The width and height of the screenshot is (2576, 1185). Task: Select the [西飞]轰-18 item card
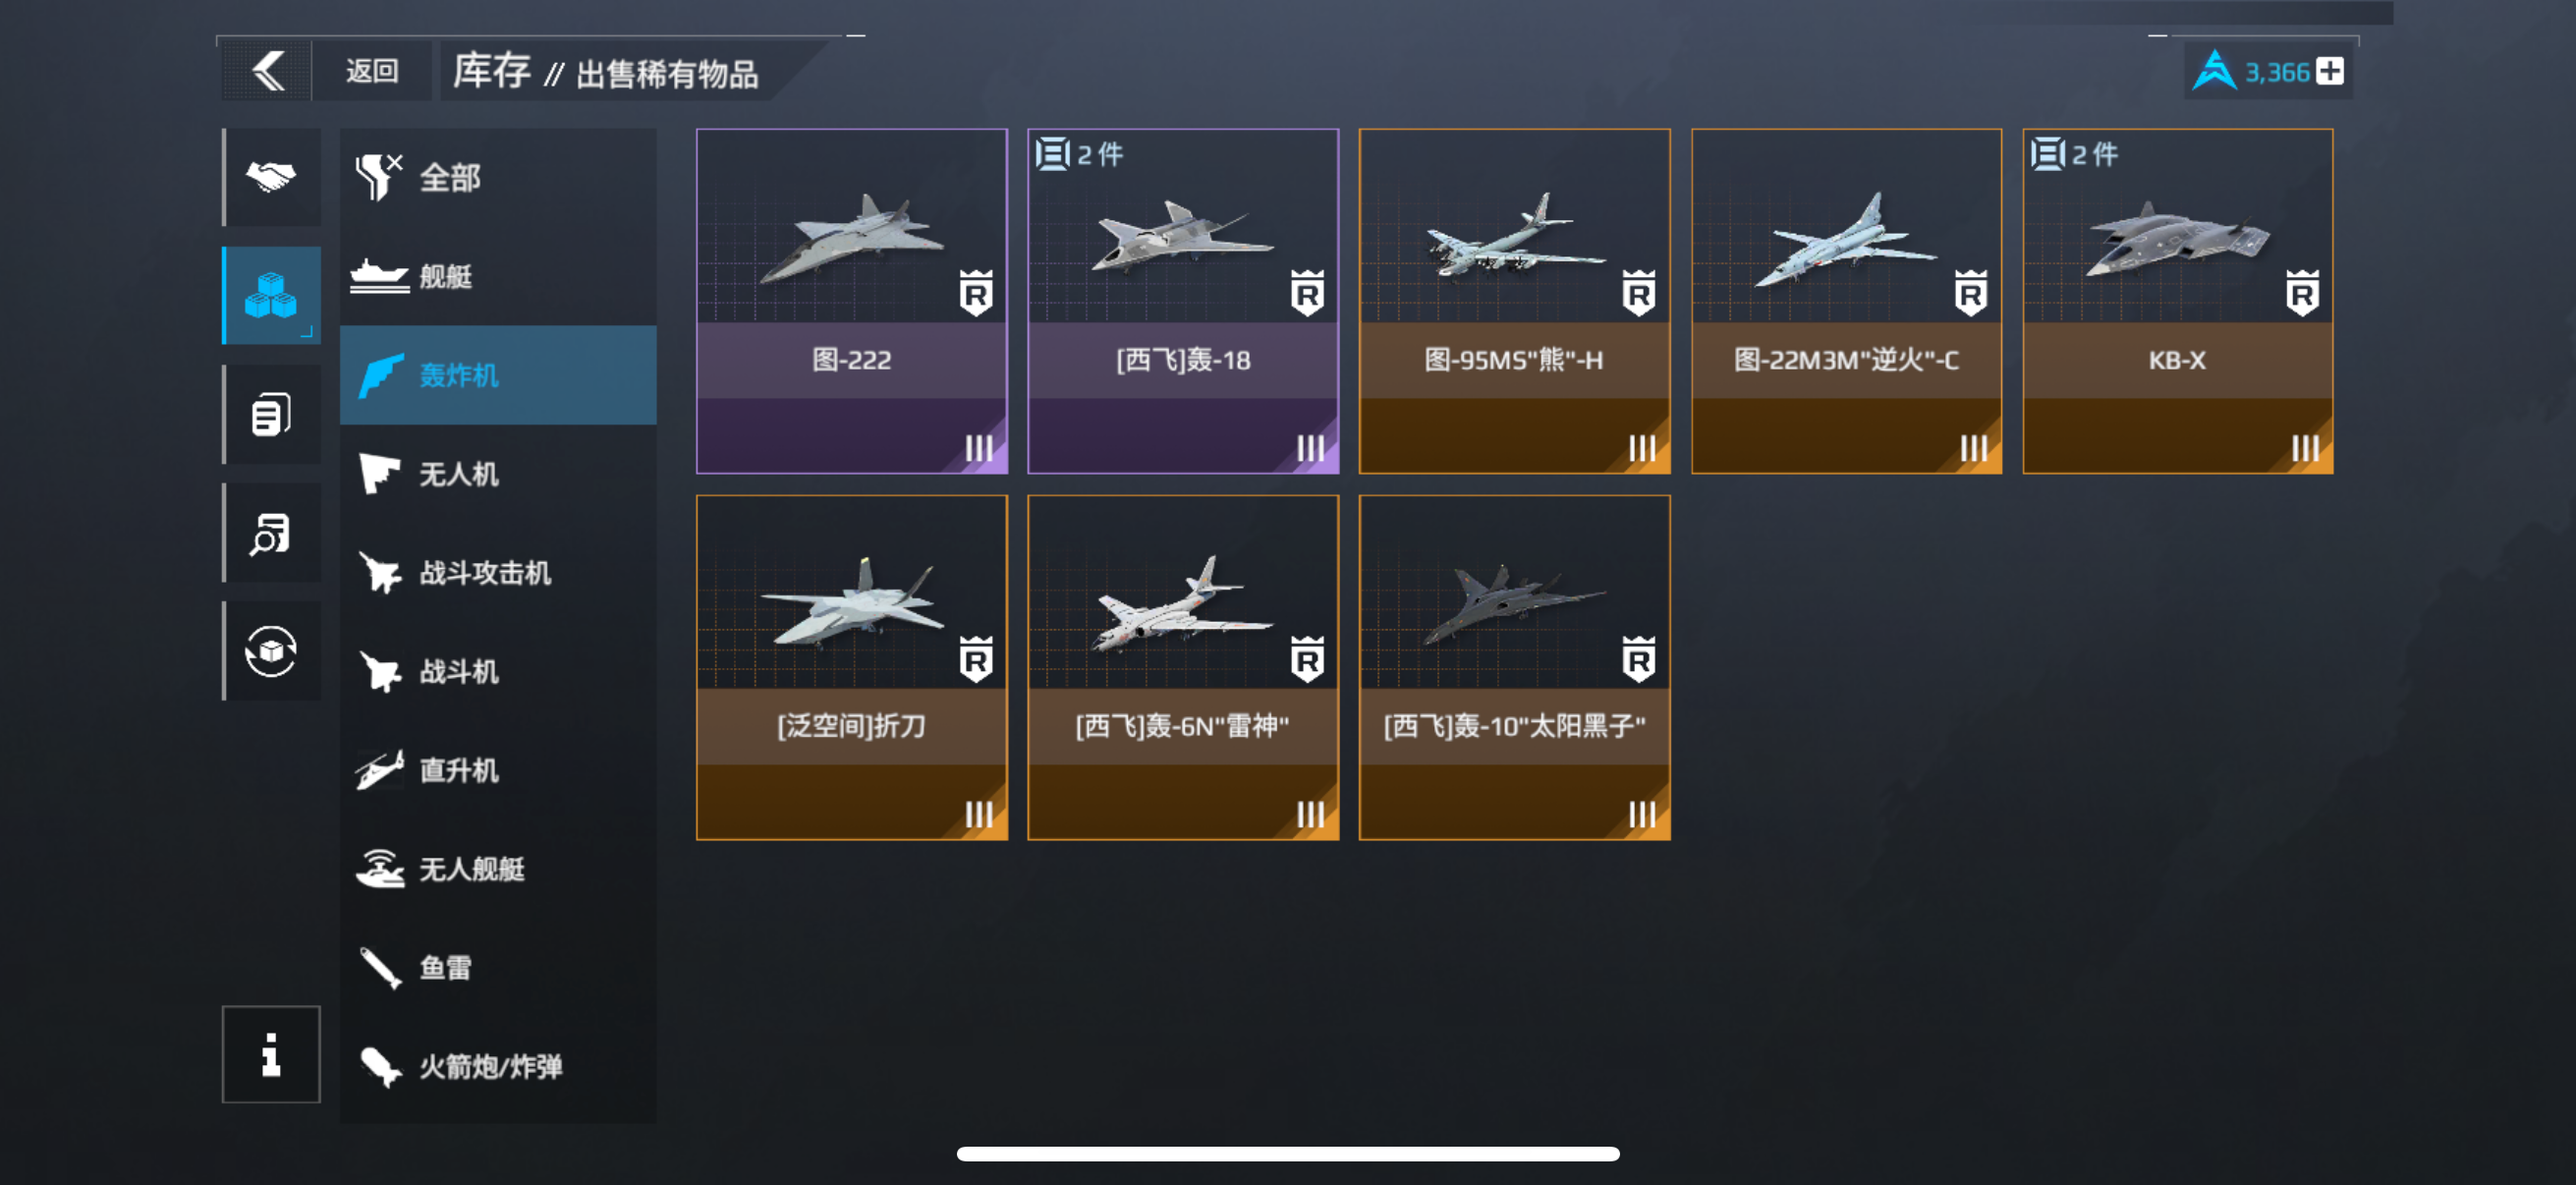1183,301
